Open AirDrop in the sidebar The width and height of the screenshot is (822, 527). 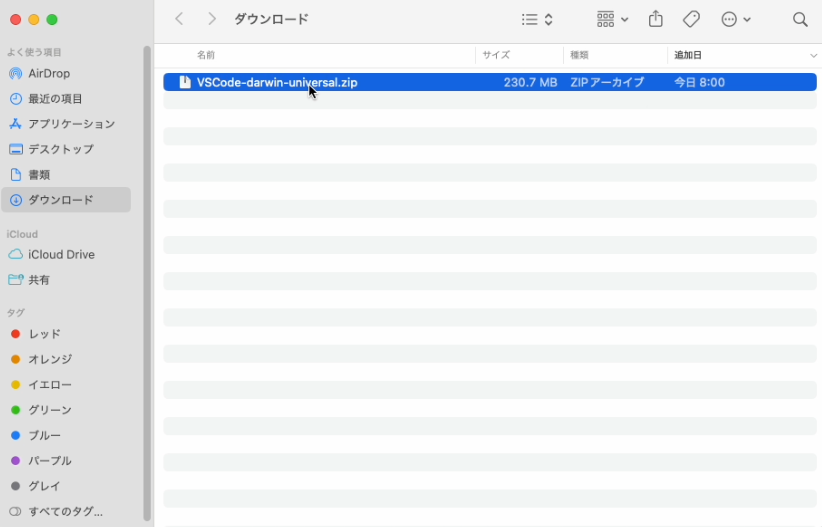[66, 73]
